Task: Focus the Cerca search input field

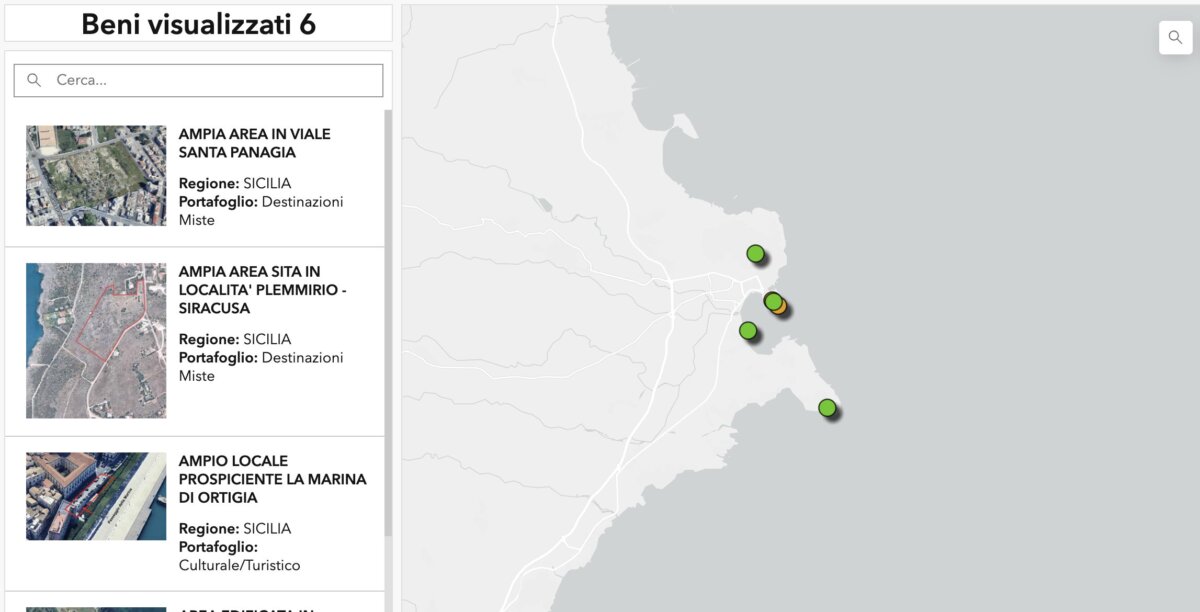Action: (x=198, y=80)
